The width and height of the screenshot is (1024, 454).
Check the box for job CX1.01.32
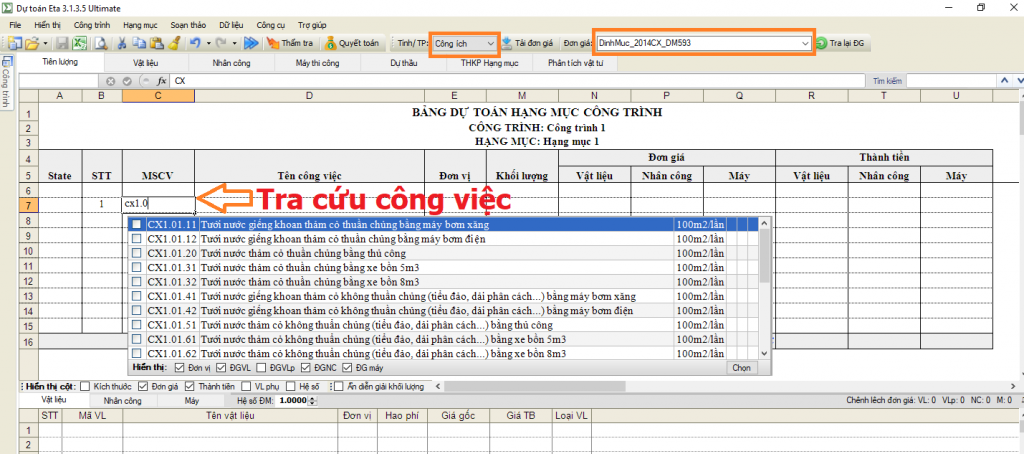click(x=136, y=282)
